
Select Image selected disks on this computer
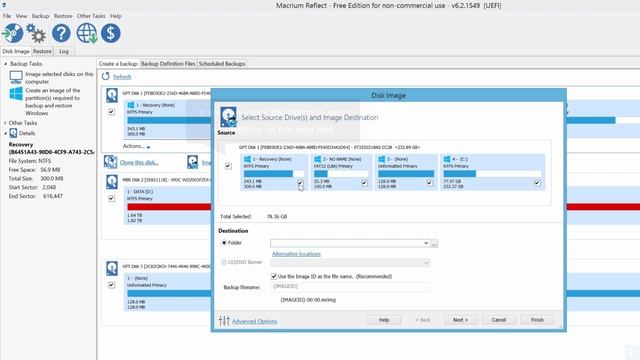pyautogui.click(x=59, y=78)
